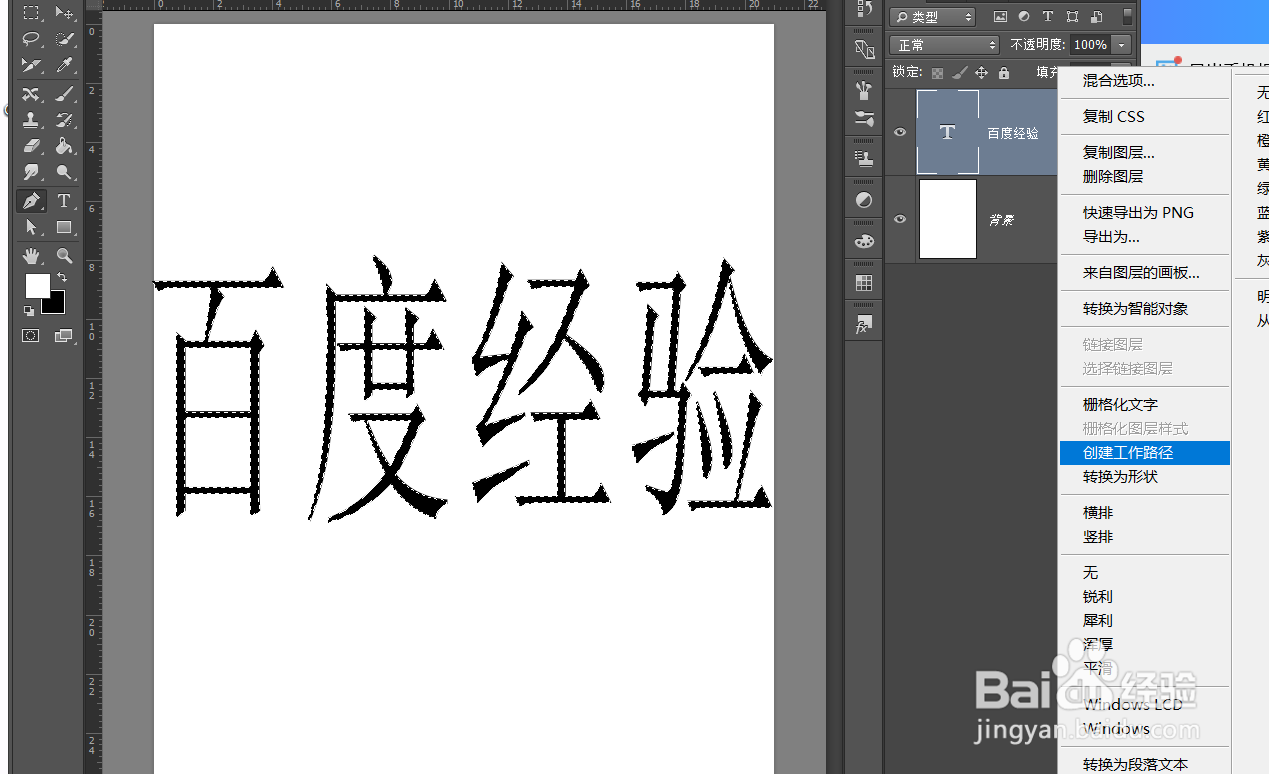Viewport: 1269px width, 774px height.
Task: Click the white foreground color swatch
Action: point(36,285)
